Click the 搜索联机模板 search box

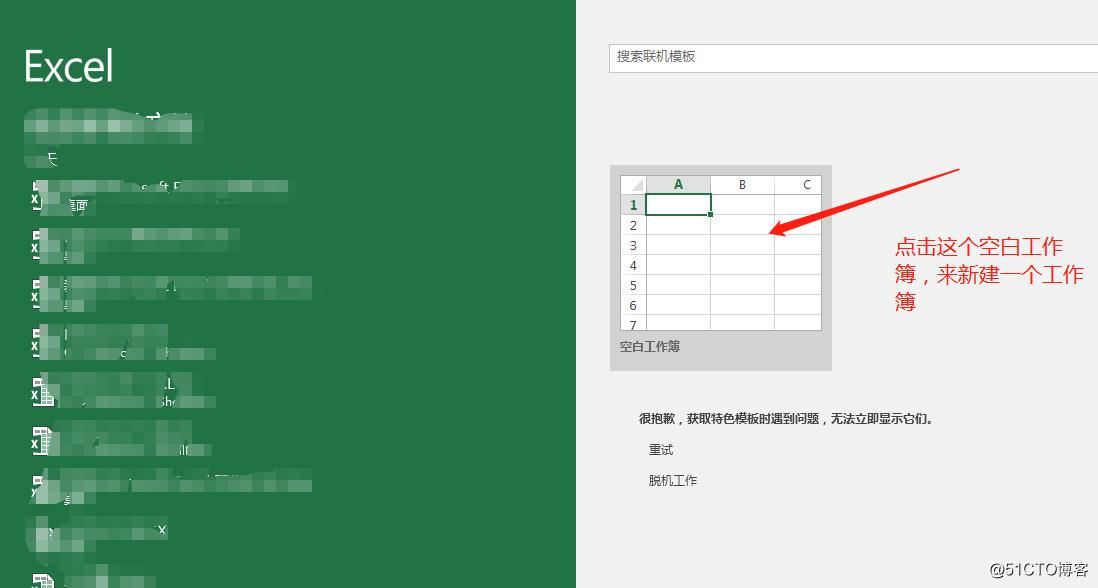[x=854, y=57]
